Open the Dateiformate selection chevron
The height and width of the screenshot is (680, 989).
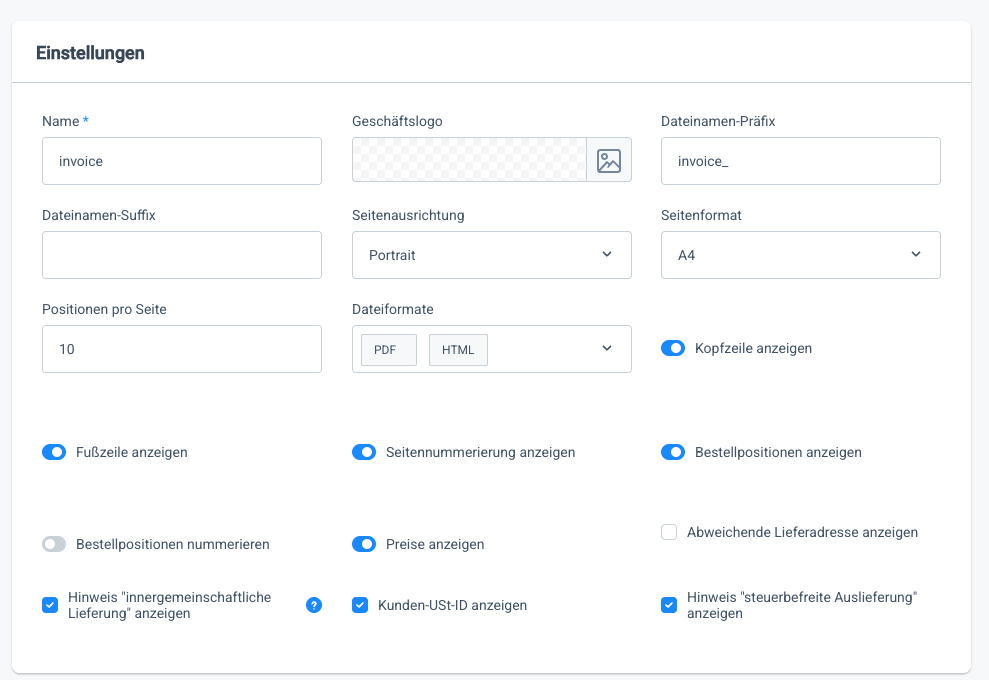pyautogui.click(x=607, y=349)
